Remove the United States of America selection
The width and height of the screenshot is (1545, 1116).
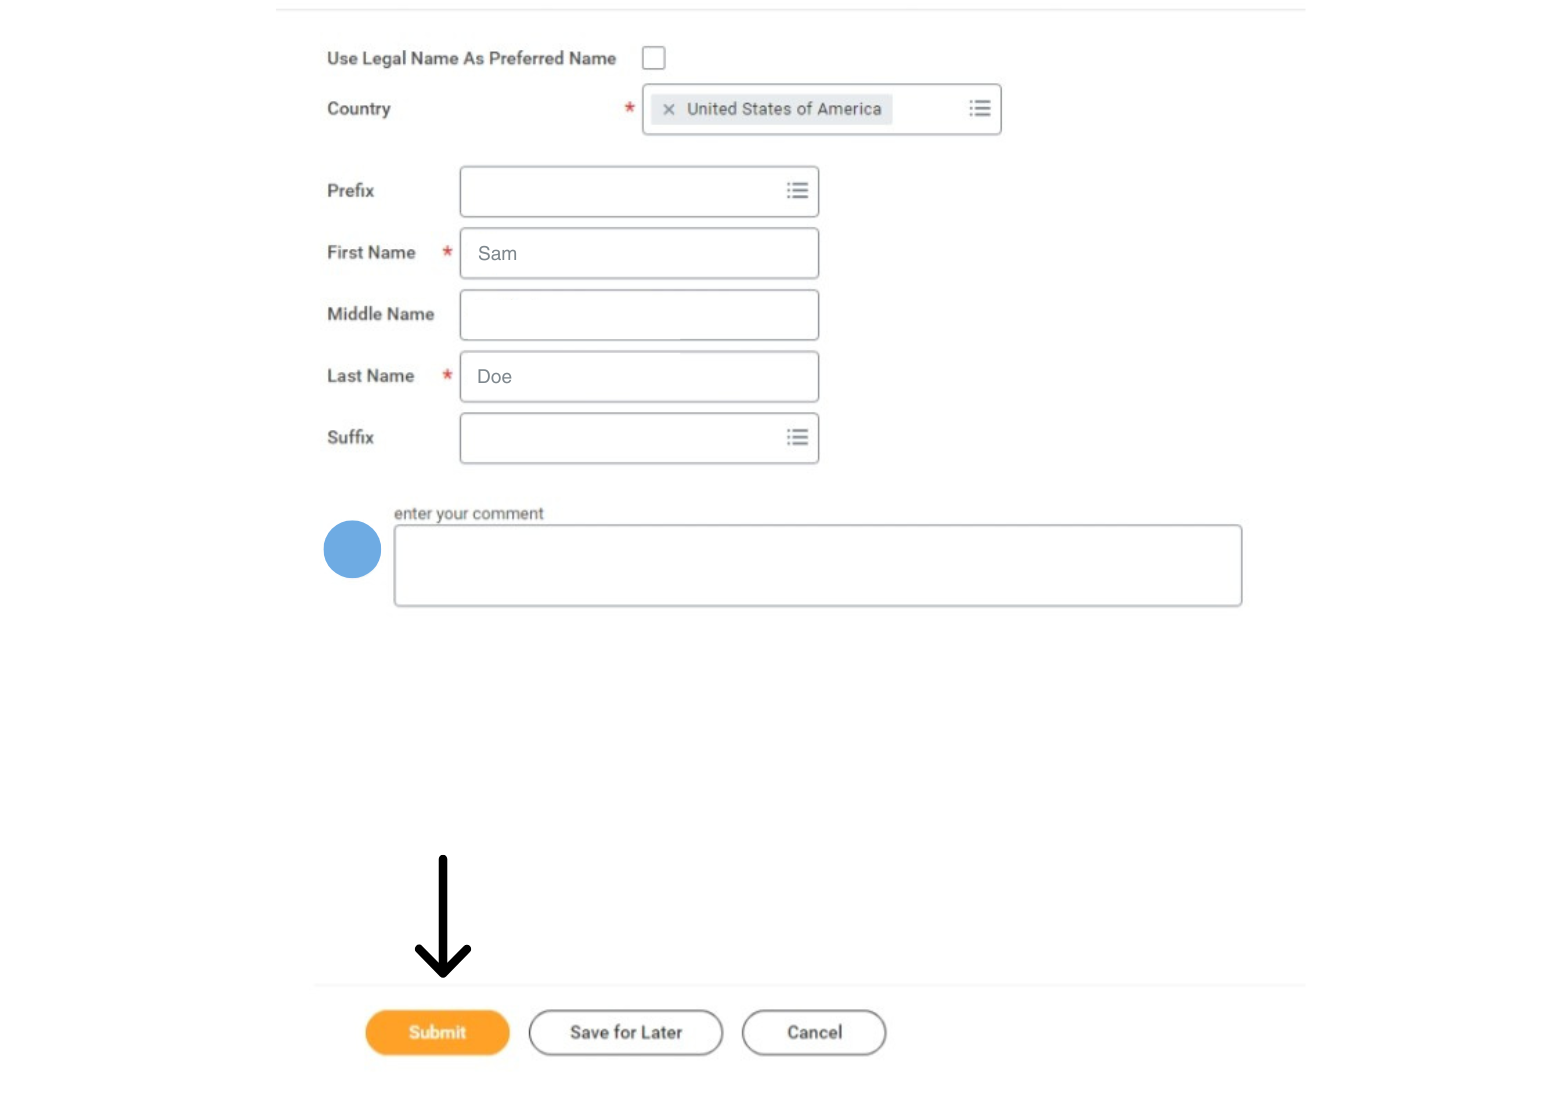[669, 109]
